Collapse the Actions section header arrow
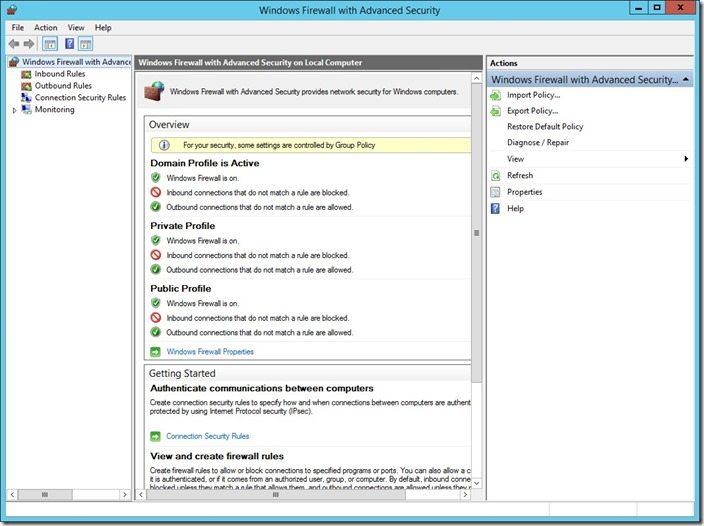 tap(686, 79)
